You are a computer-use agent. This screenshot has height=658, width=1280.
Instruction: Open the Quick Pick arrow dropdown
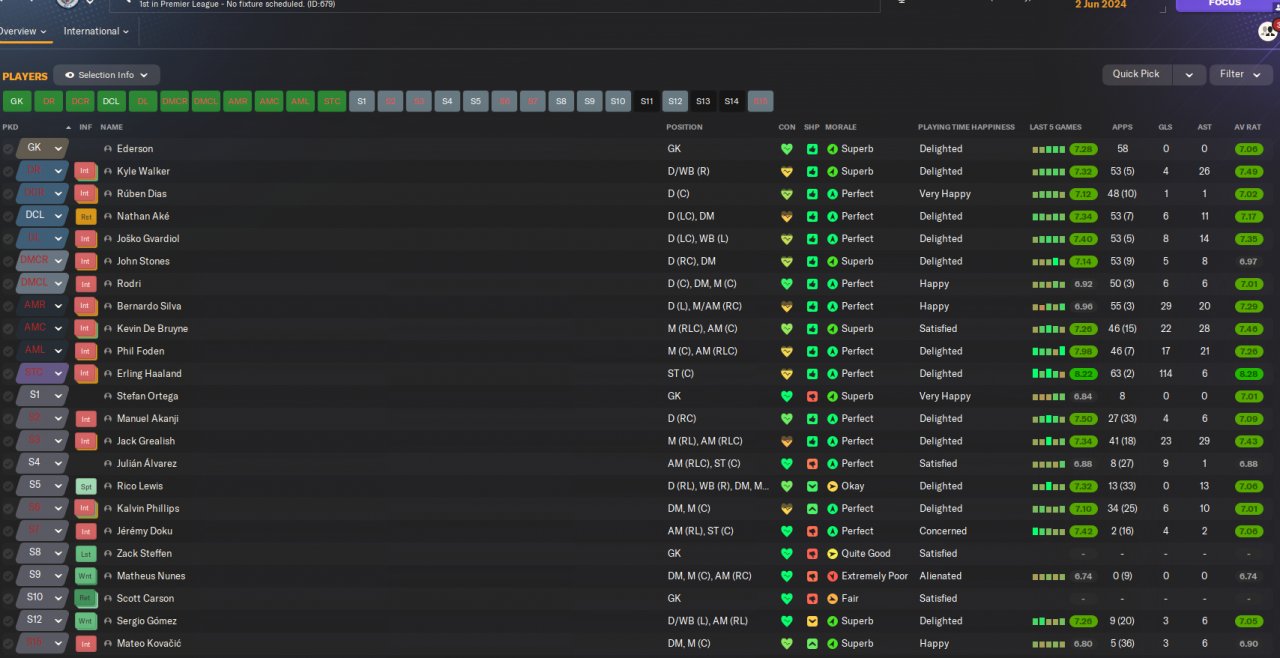pyautogui.click(x=1188, y=74)
